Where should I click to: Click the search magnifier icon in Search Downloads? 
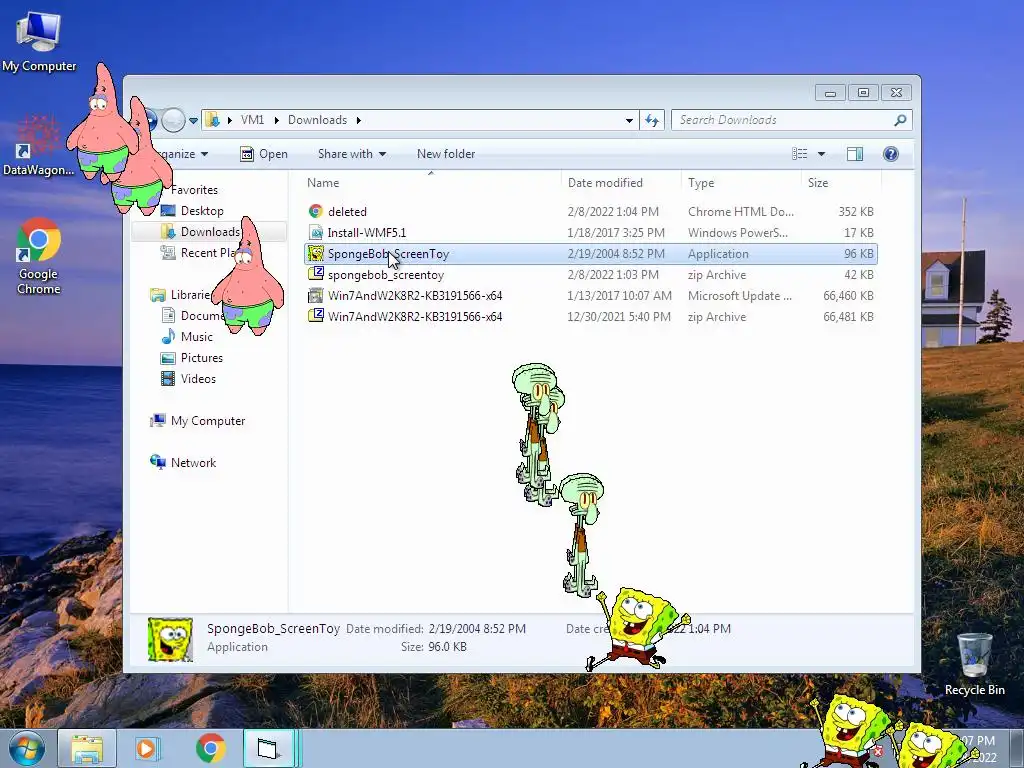[900, 120]
